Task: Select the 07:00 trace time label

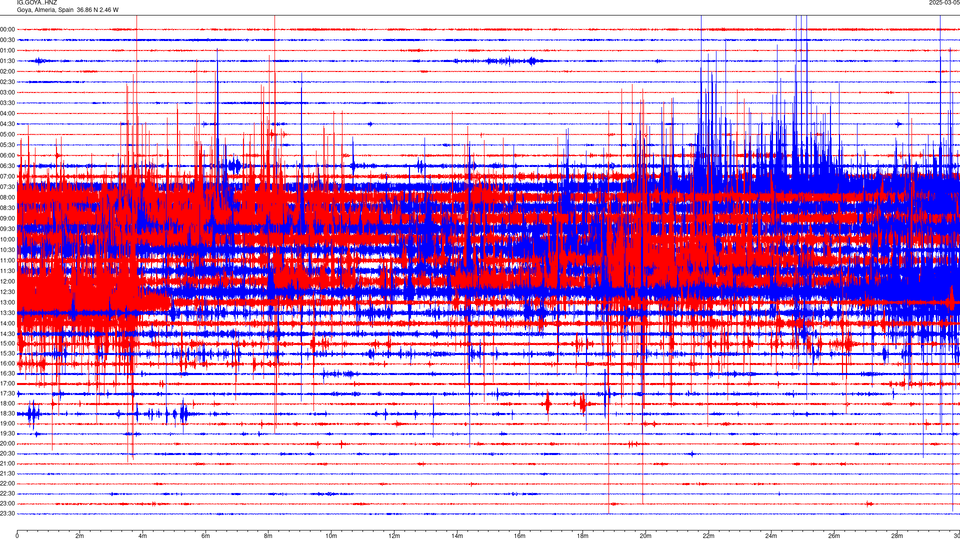Action: [8, 176]
